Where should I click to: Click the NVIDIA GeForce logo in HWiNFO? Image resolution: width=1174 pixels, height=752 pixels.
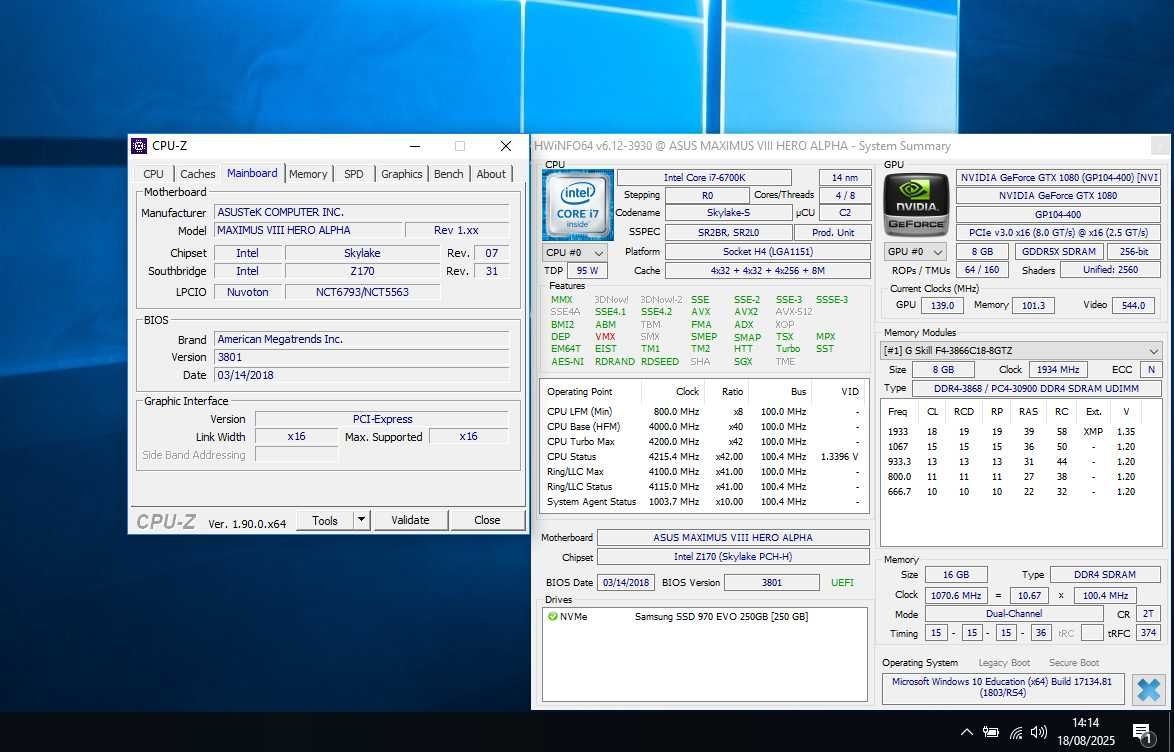coord(916,204)
